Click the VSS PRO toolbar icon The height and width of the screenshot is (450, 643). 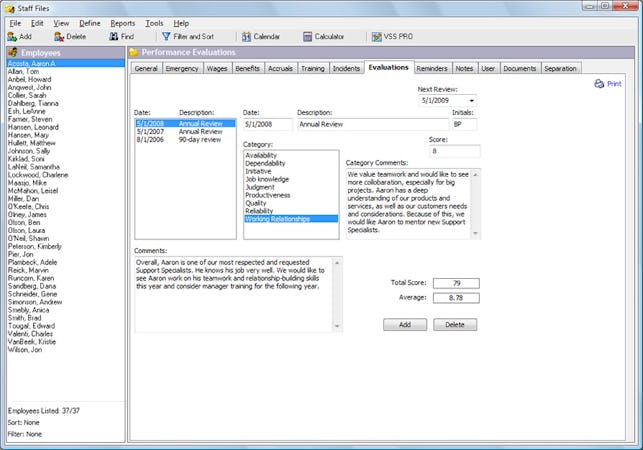pos(377,36)
